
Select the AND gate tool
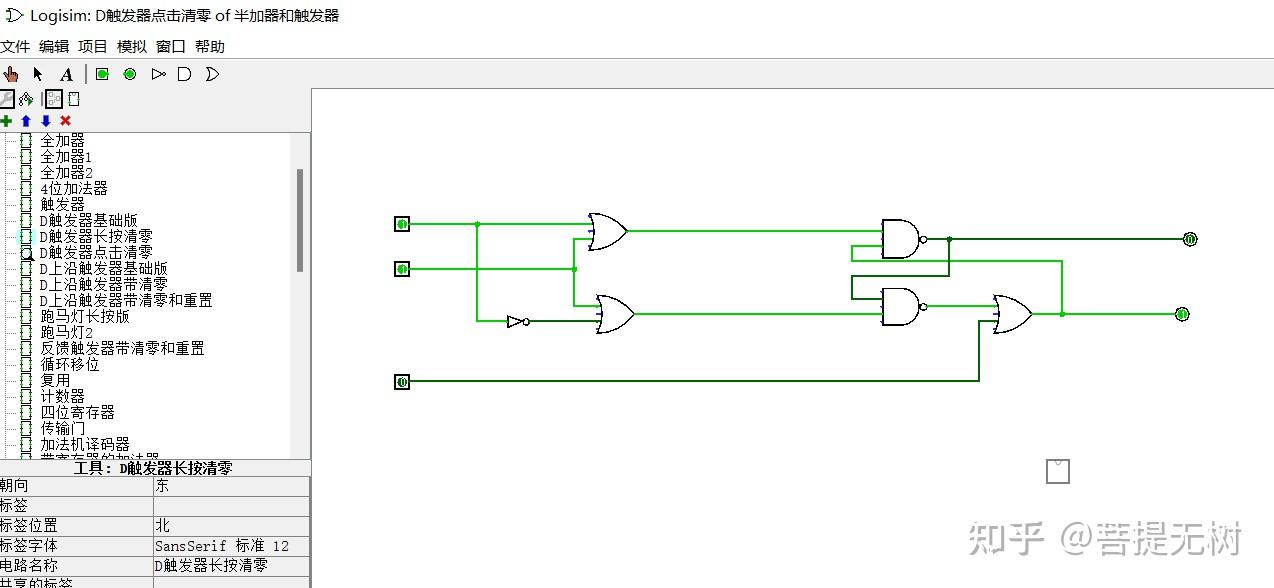184,73
